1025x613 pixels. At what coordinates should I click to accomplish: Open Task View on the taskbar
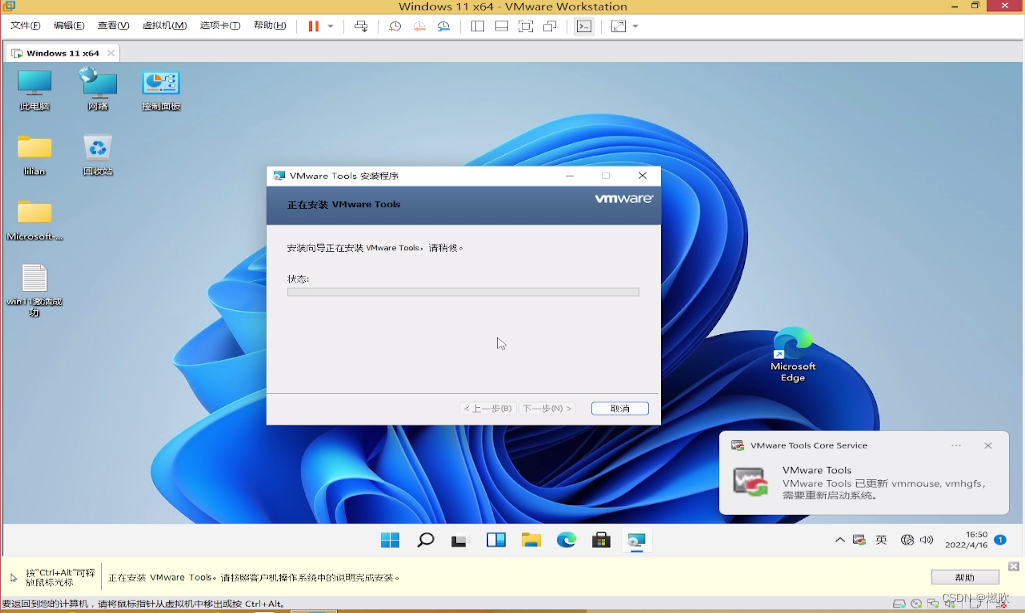click(460, 540)
